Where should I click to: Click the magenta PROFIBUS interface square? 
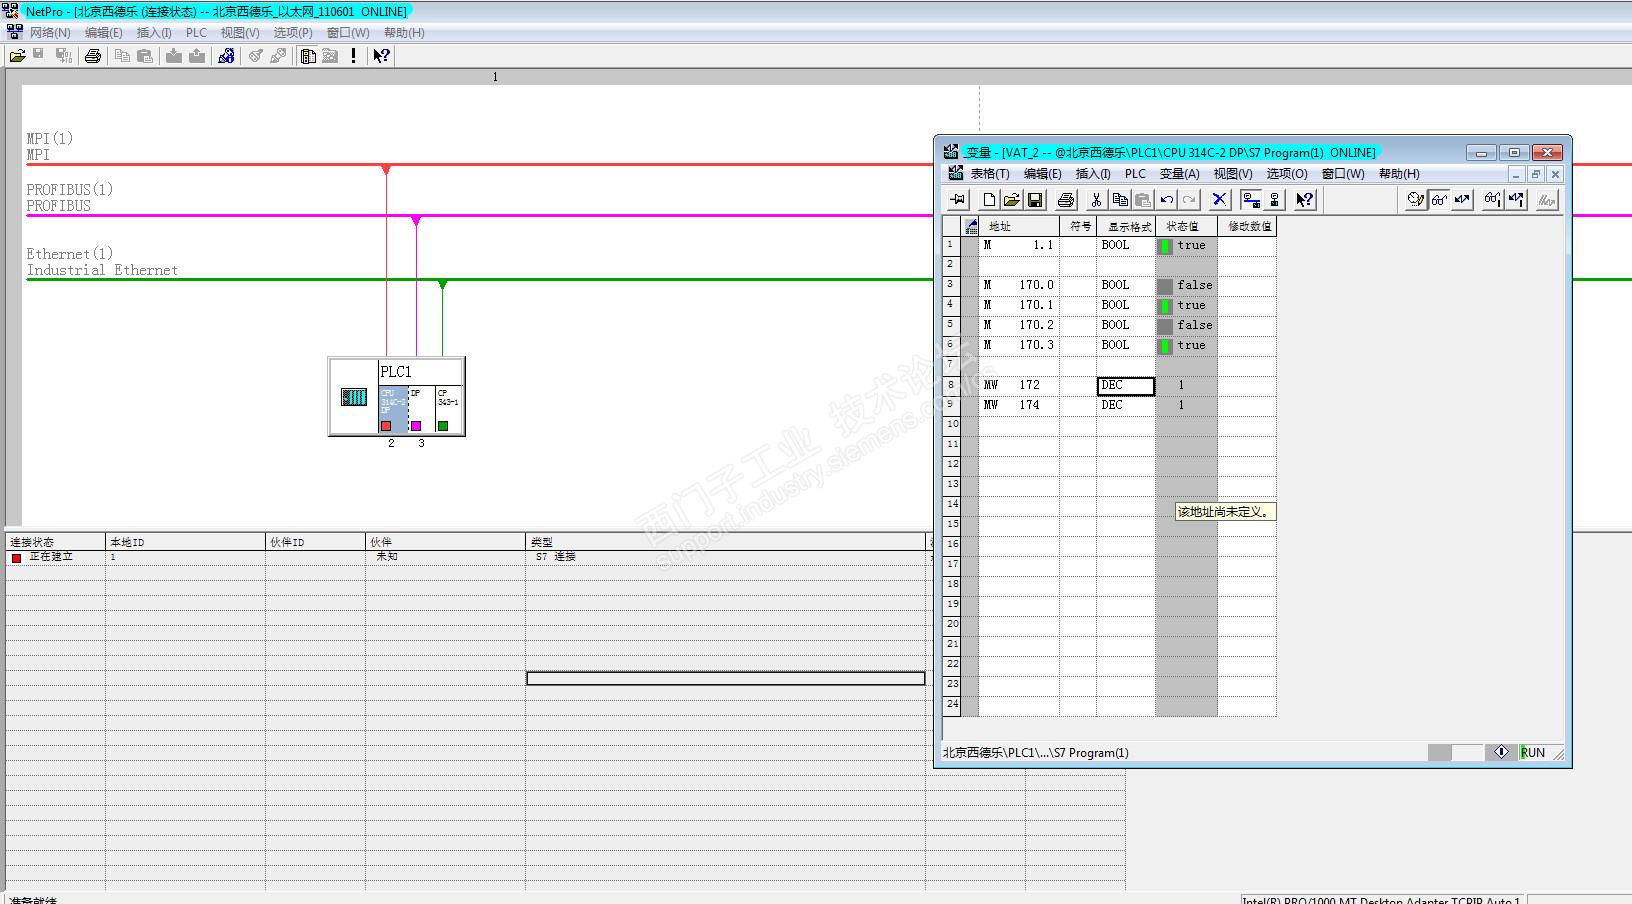click(x=416, y=426)
